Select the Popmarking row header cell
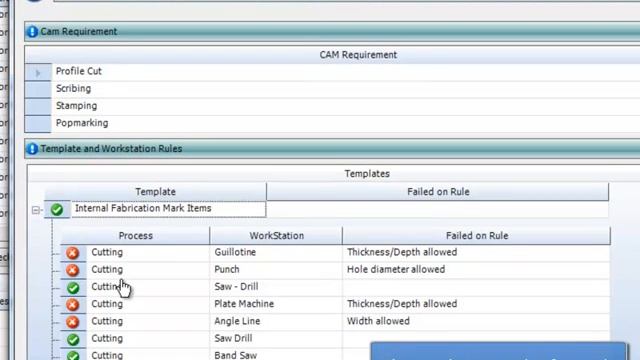 pyautogui.click(x=38, y=124)
